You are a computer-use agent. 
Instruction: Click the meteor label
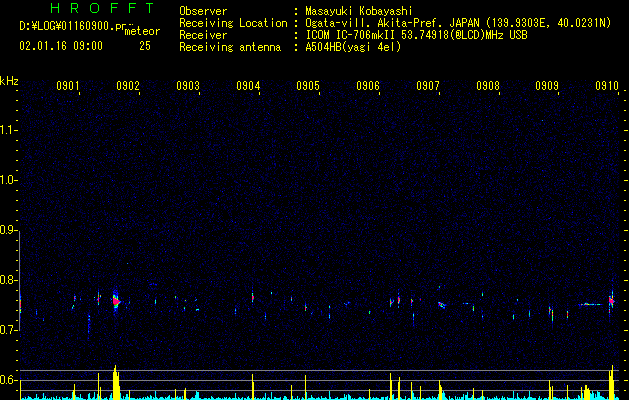pyautogui.click(x=142, y=31)
